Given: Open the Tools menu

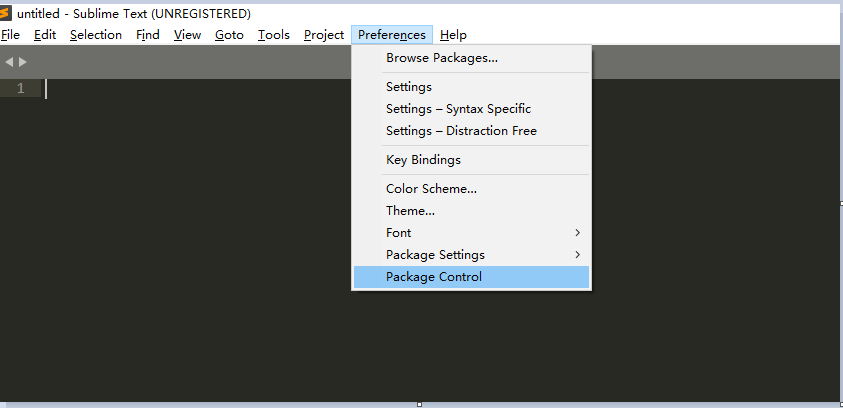Looking at the screenshot, I should tap(273, 35).
